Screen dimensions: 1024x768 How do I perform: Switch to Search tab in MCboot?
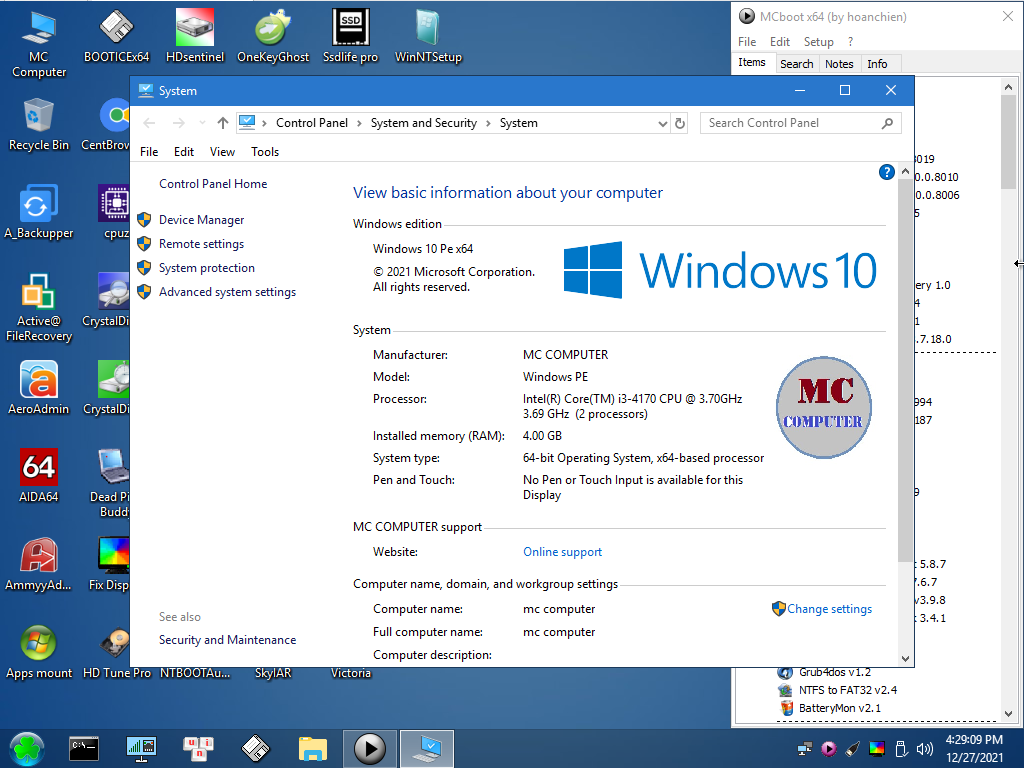click(x=796, y=64)
